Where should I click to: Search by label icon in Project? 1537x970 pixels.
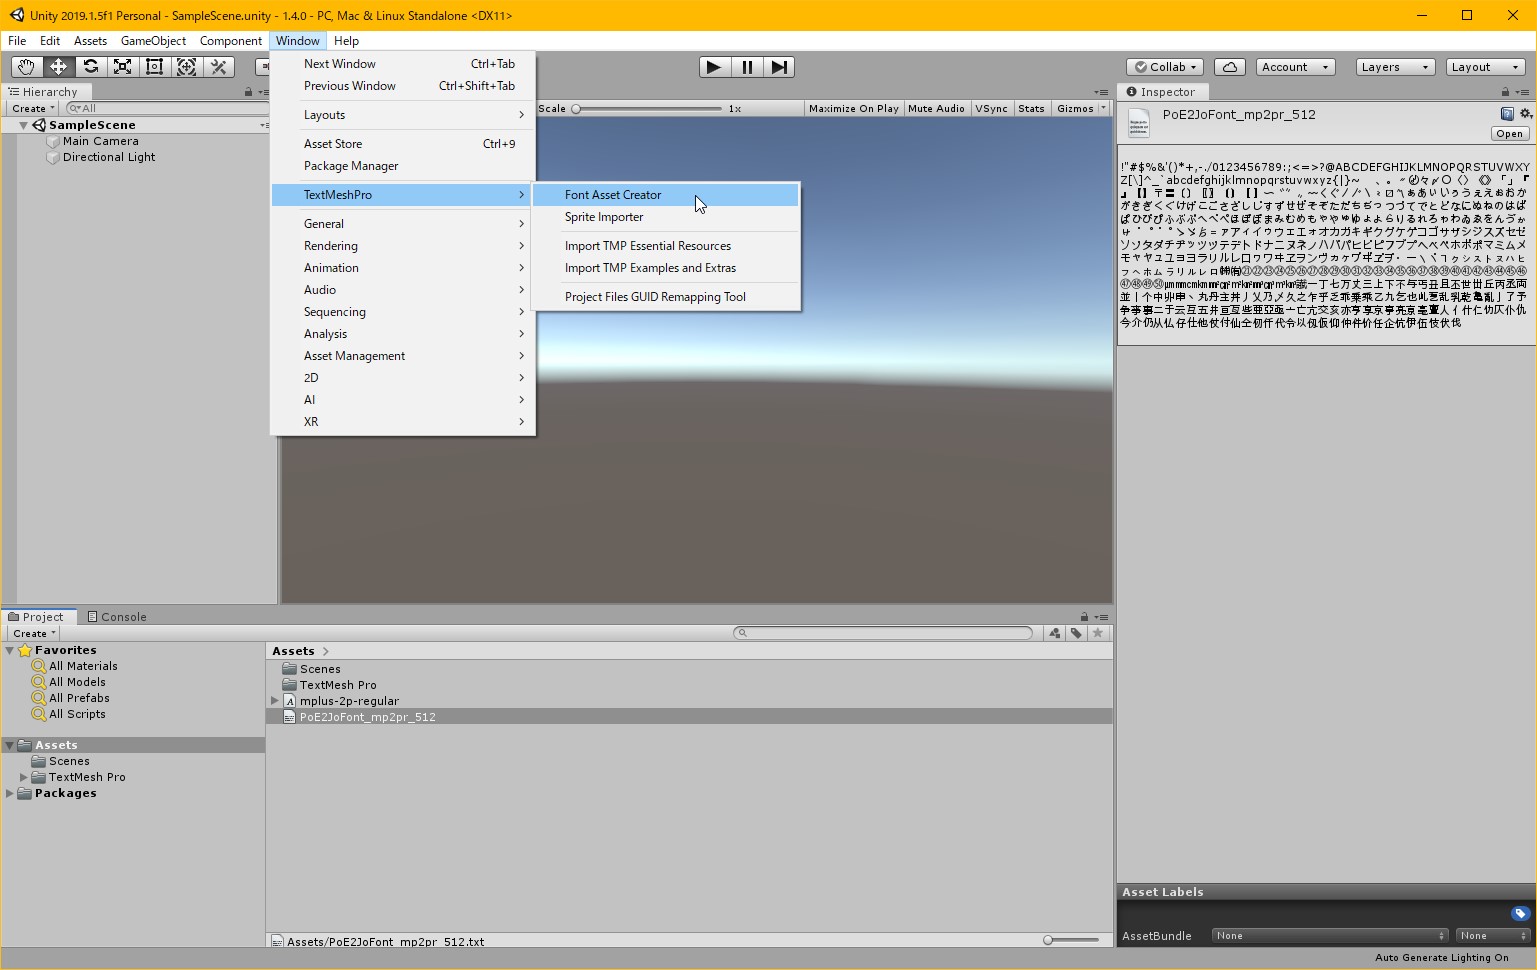1076,633
